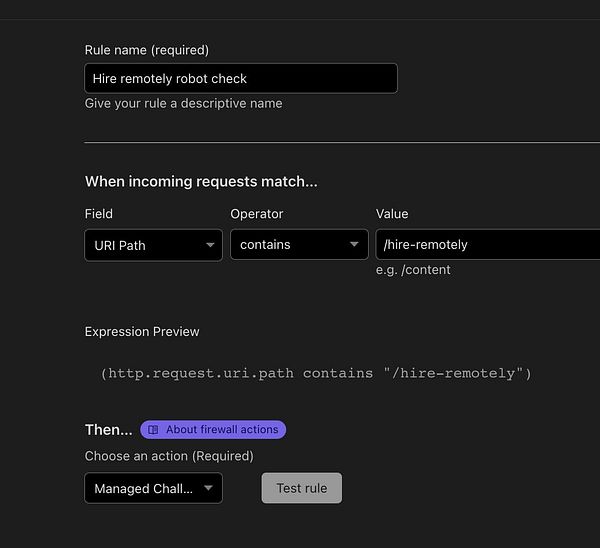The image size is (600, 548).
Task: Click the "Expression Preview" label
Action: coord(142,332)
